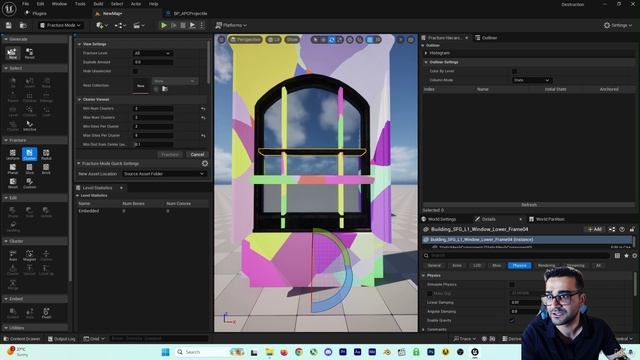The width and height of the screenshot is (640, 360).
Task: Open the Fracture Level dropdown
Action: 153,53
